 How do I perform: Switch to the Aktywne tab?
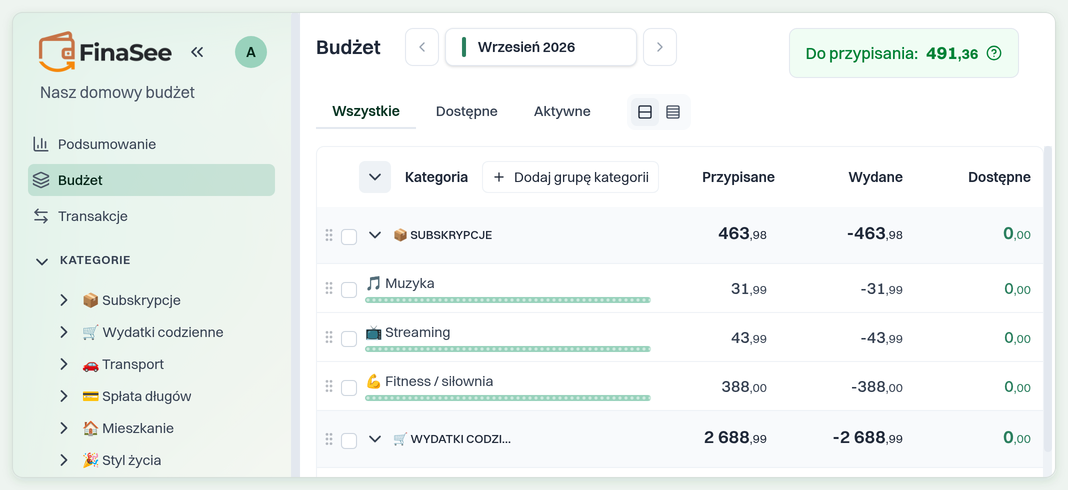(562, 111)
